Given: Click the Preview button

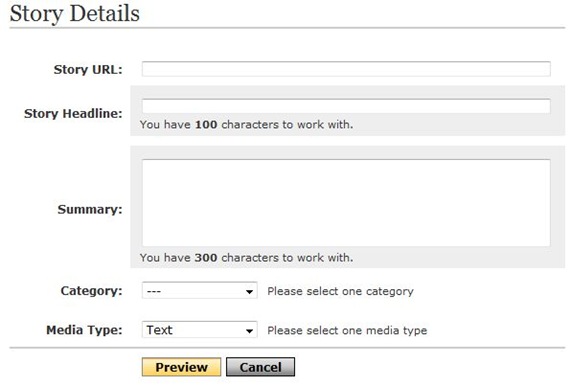Looking at the screenshot, I should tap(181, 367).
